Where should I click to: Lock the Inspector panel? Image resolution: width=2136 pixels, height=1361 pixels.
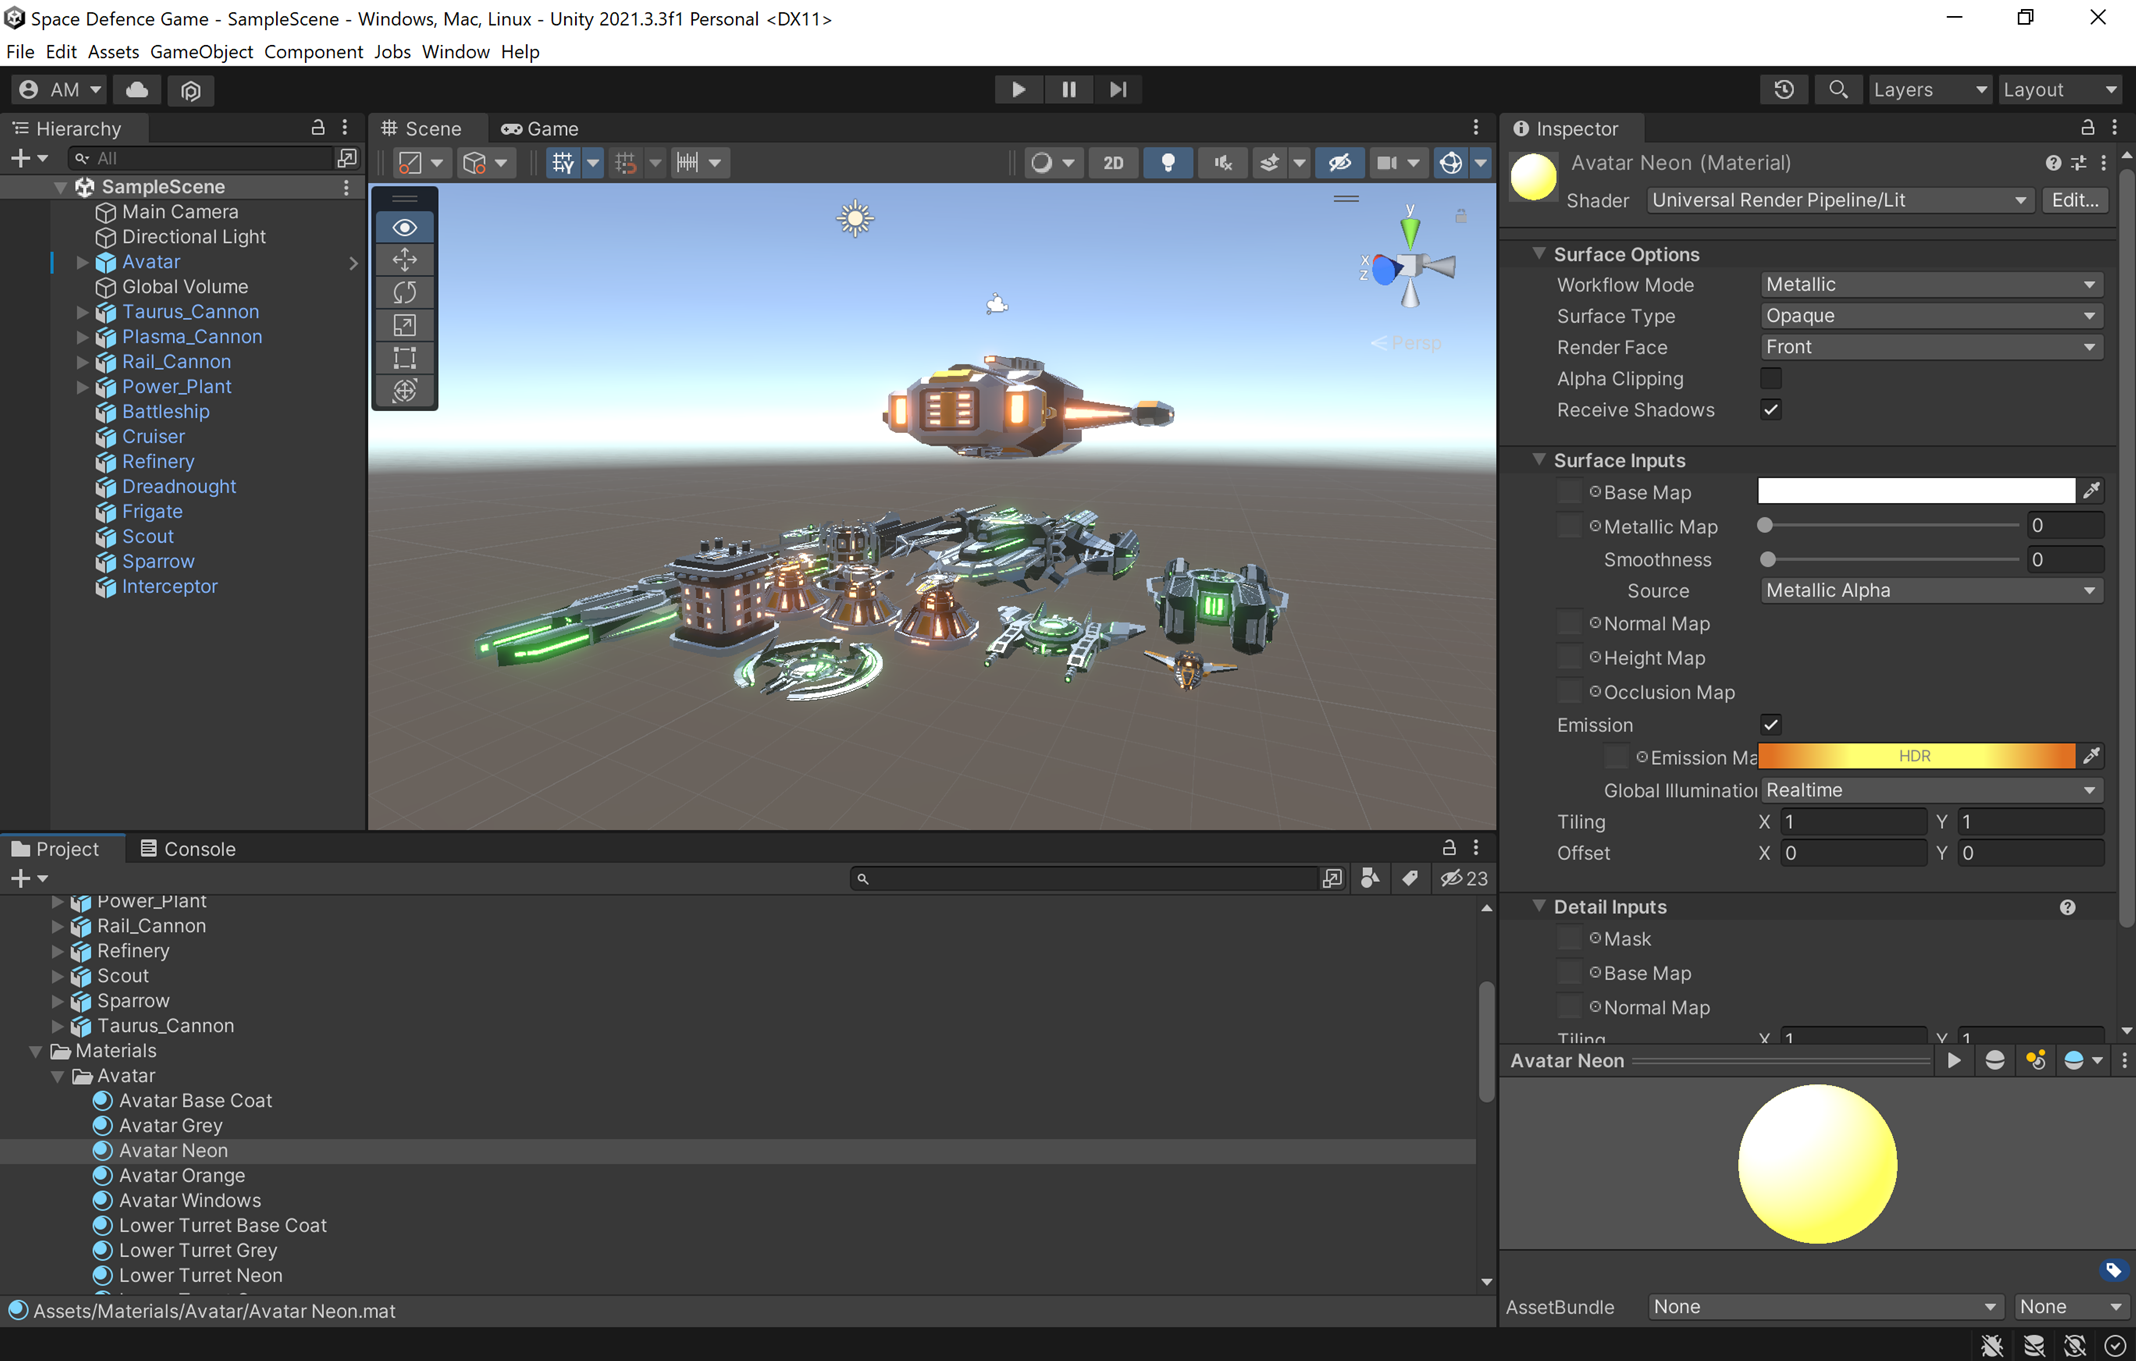(2087, 127)
